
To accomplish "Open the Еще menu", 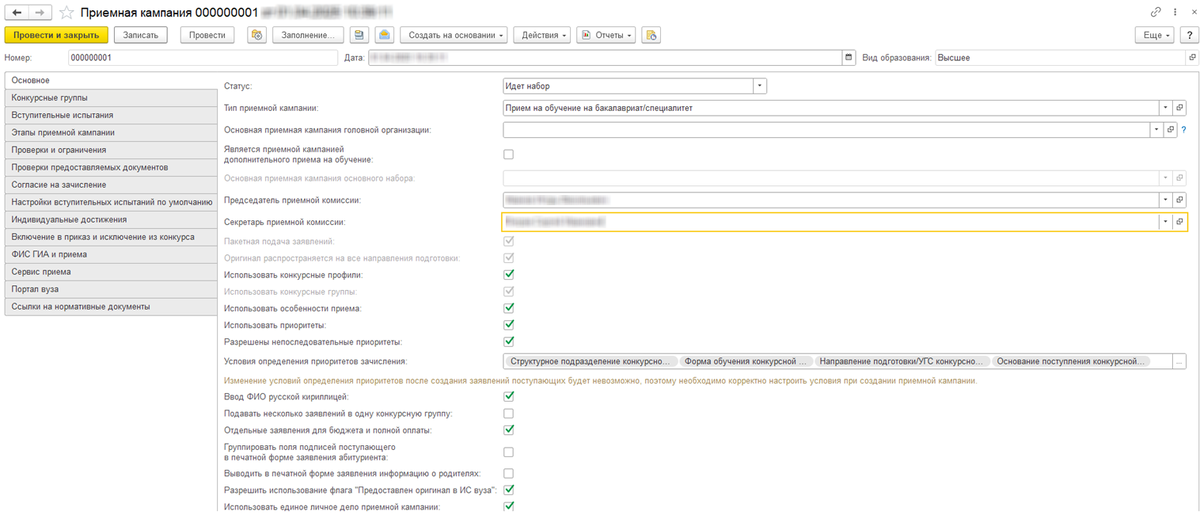I will point(1156,35).
